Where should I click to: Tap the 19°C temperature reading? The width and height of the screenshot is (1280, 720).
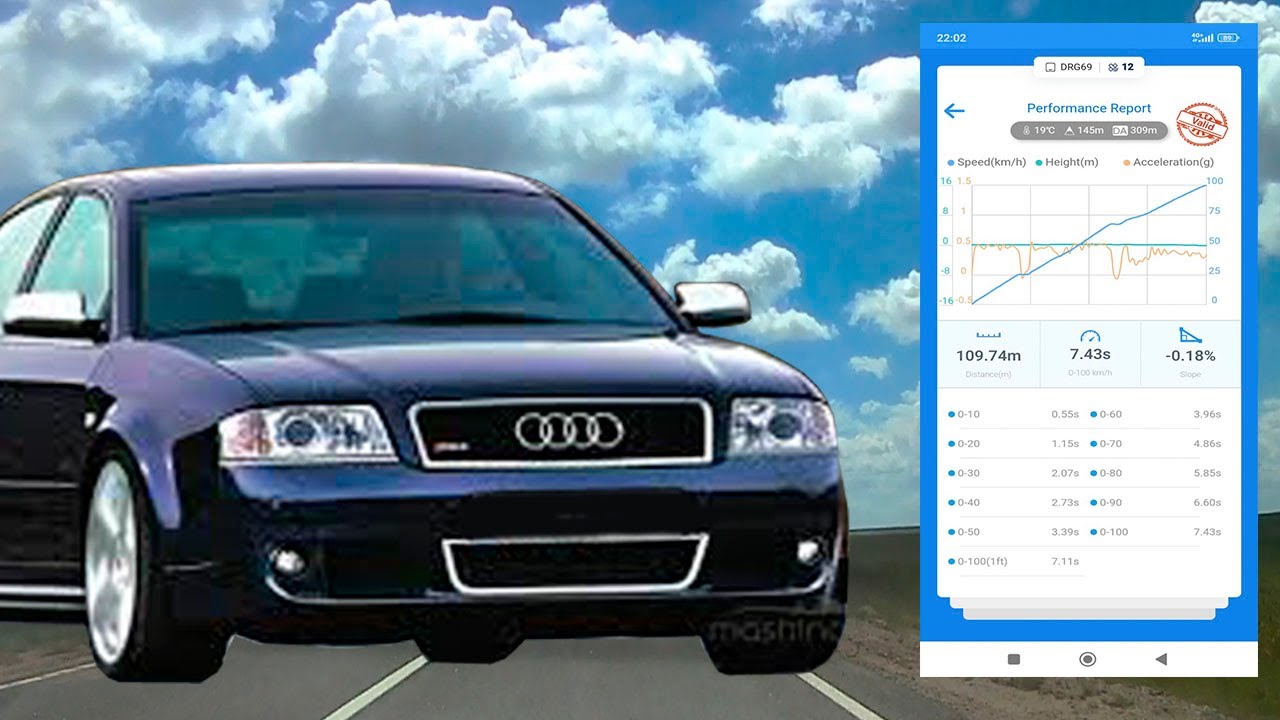[x=1038, y=130]
